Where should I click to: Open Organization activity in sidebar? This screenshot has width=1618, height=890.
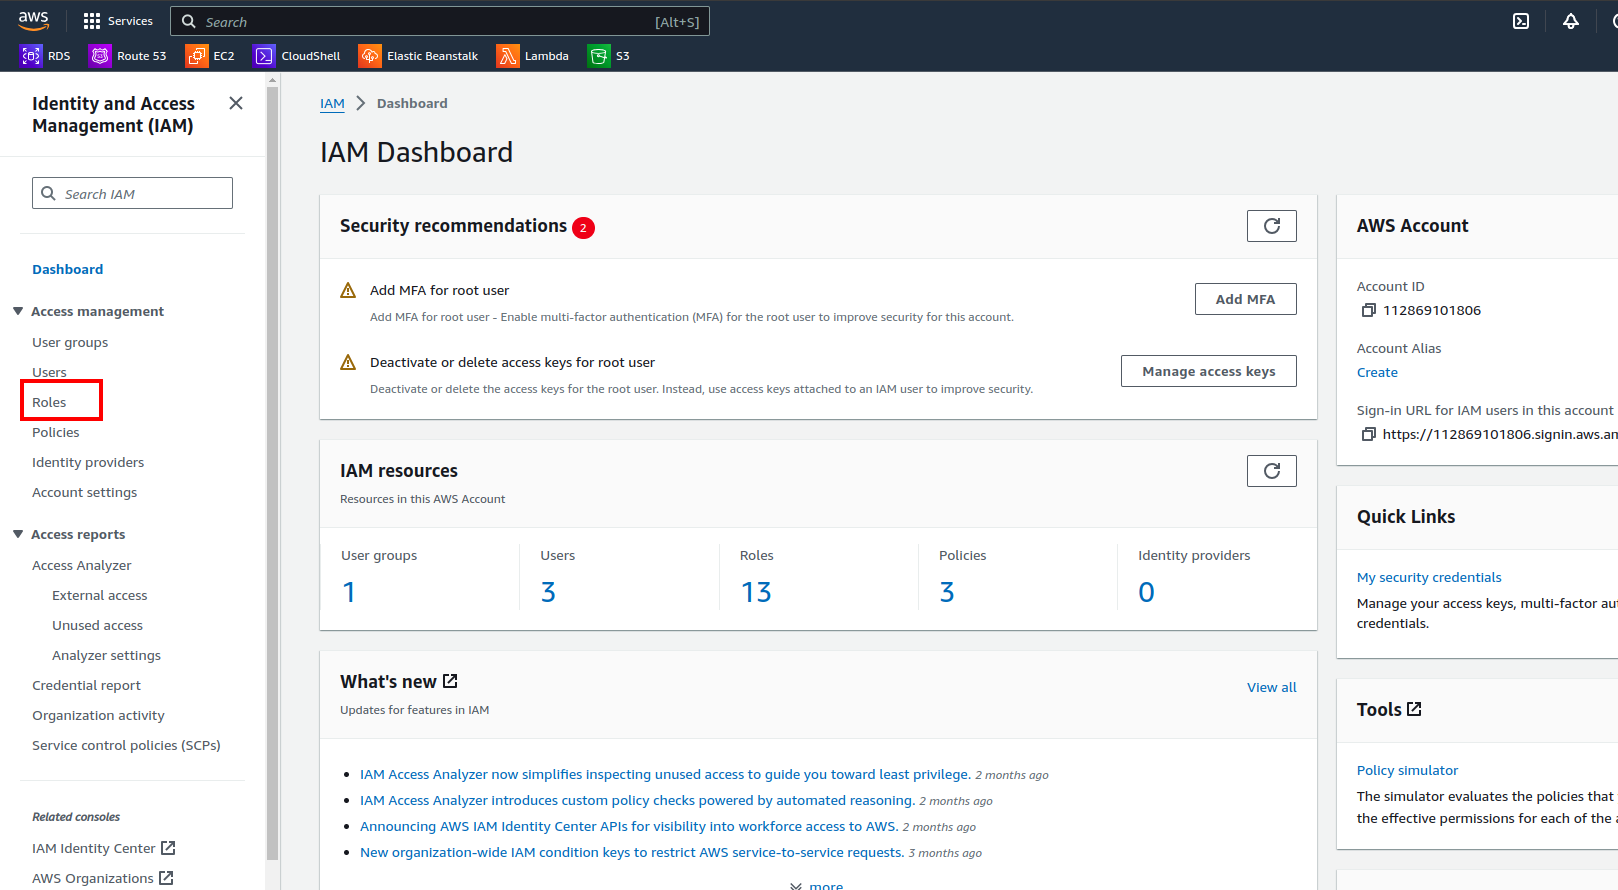[99, 715]
